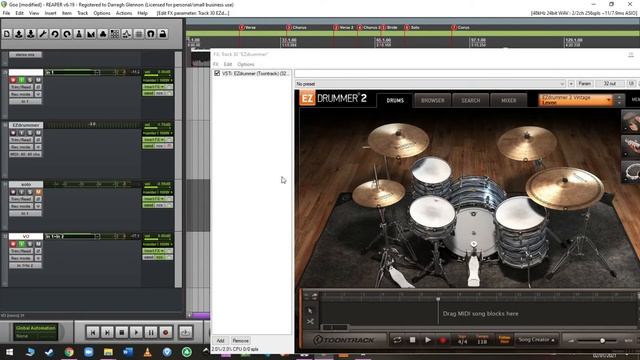This screenshot has height=360, width=640.
Task: Toggle the envelope points move icon
Action: coord(127,34)
